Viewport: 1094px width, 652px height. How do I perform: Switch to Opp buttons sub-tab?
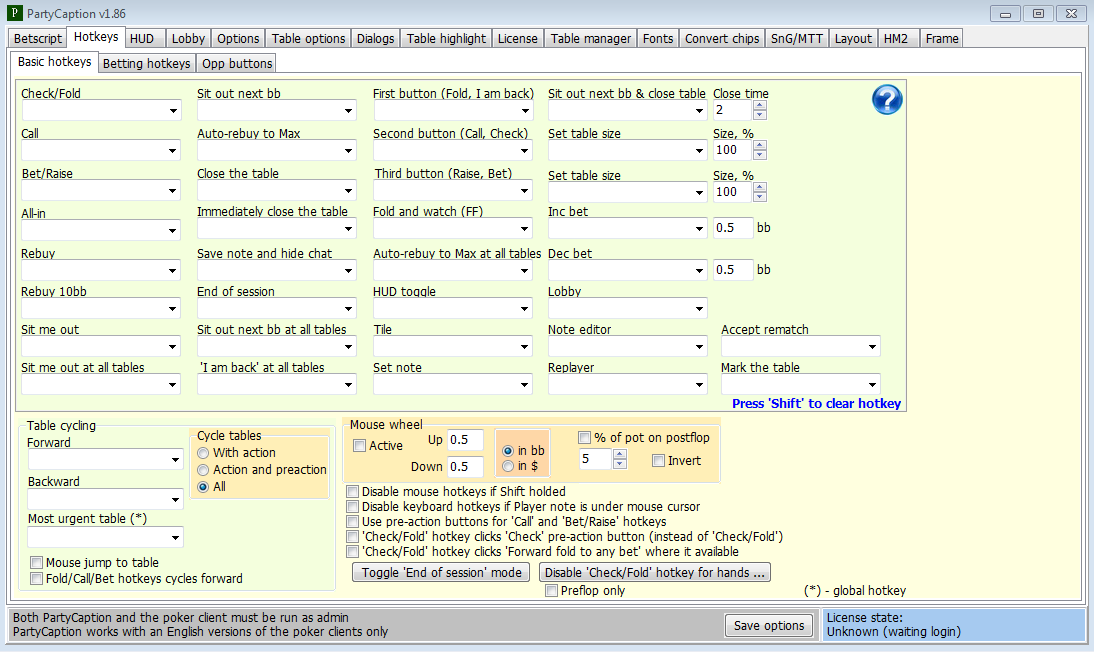(x=237, y=64)
